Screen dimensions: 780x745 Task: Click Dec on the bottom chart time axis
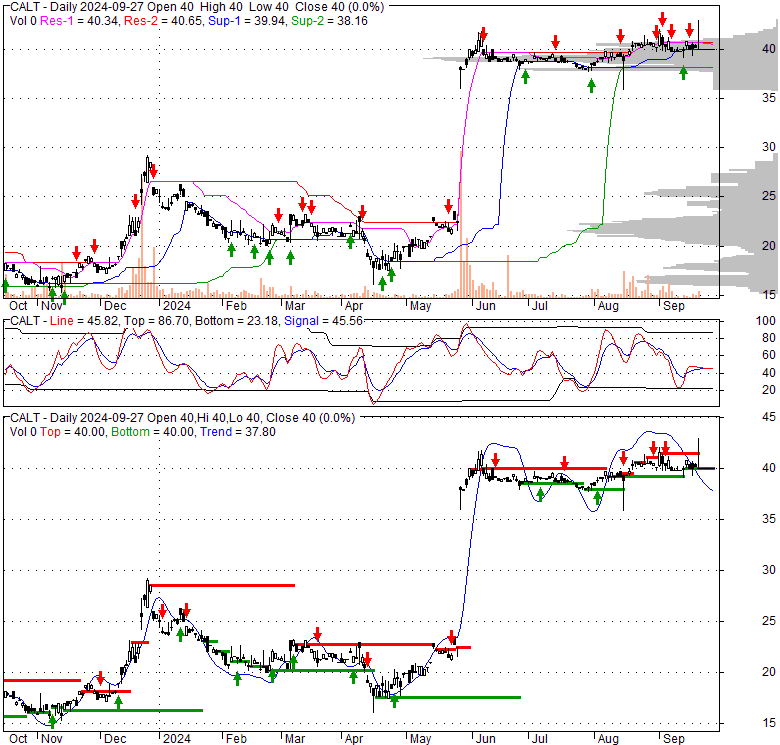[x=115, y=739]
